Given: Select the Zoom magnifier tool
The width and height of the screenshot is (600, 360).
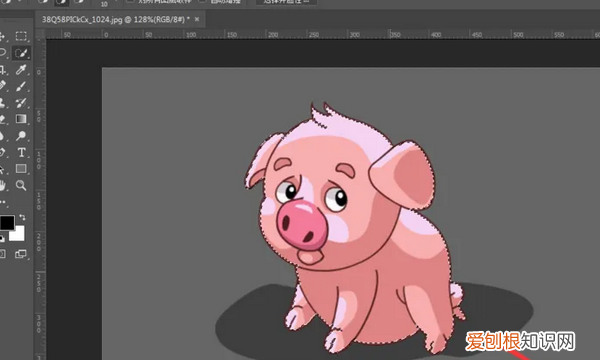Looking at the screenshot, I should (x=21, y=186).
